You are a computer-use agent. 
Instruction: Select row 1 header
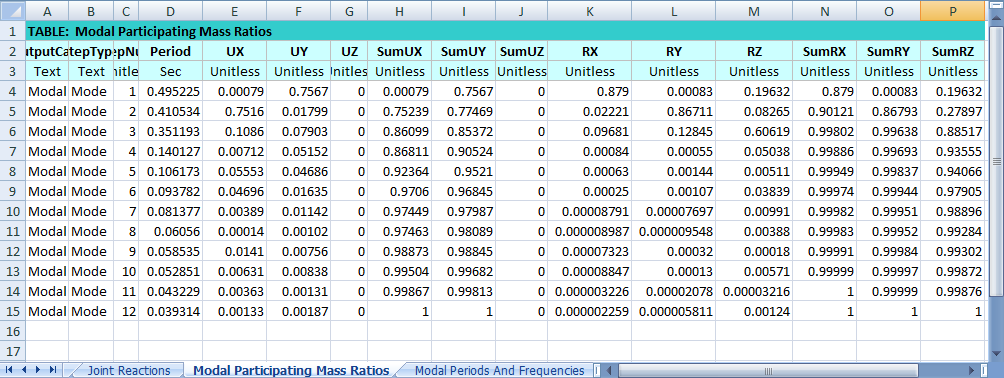(x=13, y=31)
